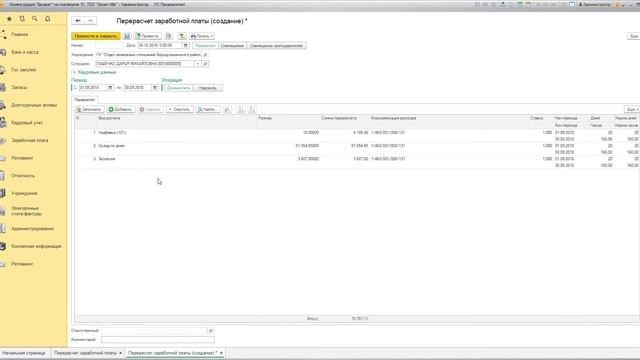Move row down with the sort arrow icon
This screenshot has height=360, width=640.
(x=252, y=109)
